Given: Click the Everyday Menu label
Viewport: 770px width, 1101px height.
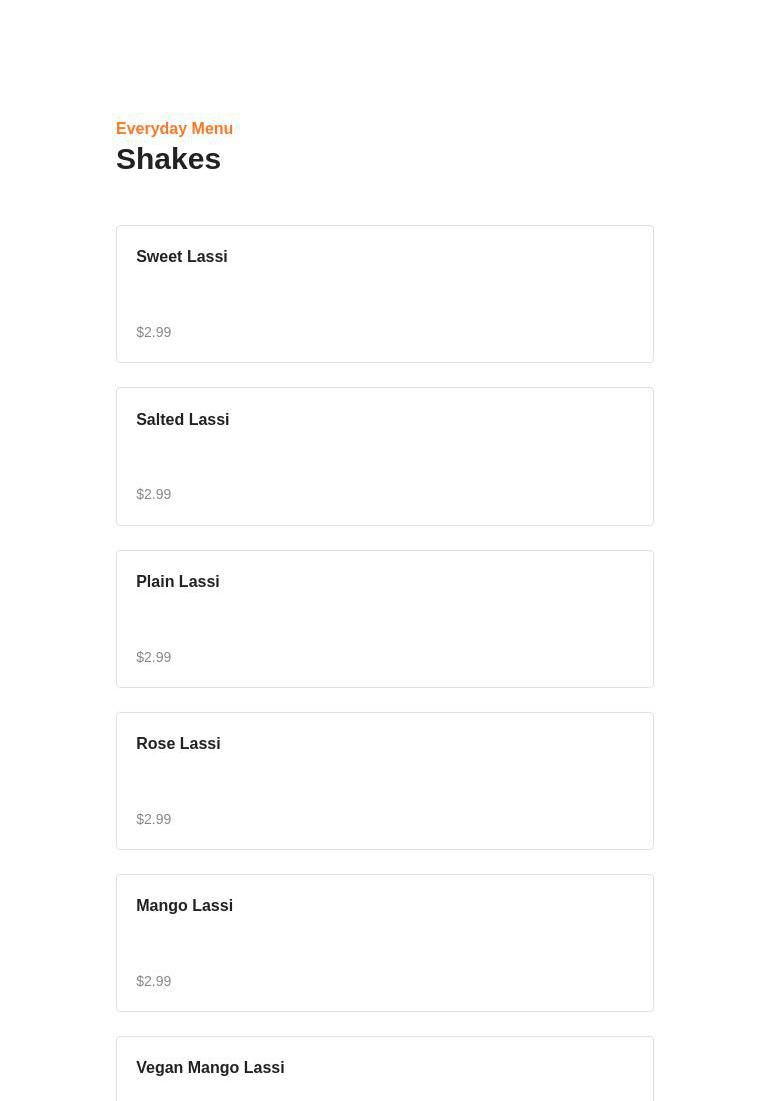Looking at the screenshot, I should [x=174, y=129].
